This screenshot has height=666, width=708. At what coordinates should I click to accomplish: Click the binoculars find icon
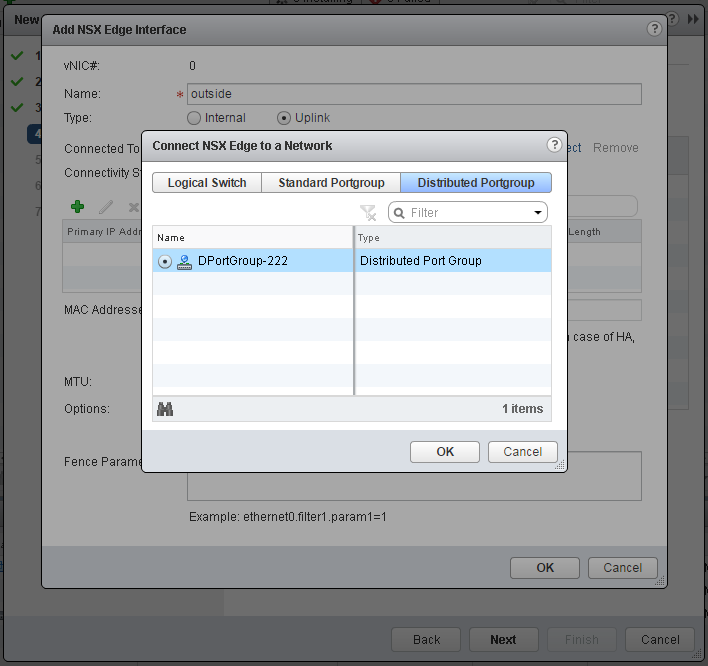(x=165, y=409)
